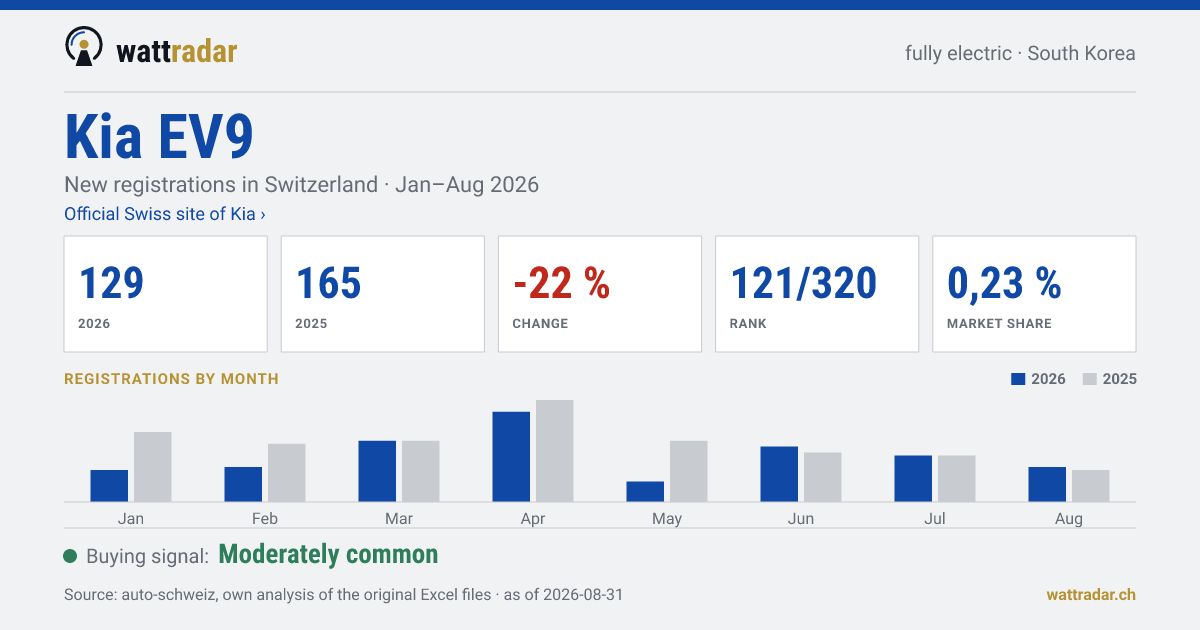
Task: Click the blue 2026 bar for May
Action: (x=645, y=492)
